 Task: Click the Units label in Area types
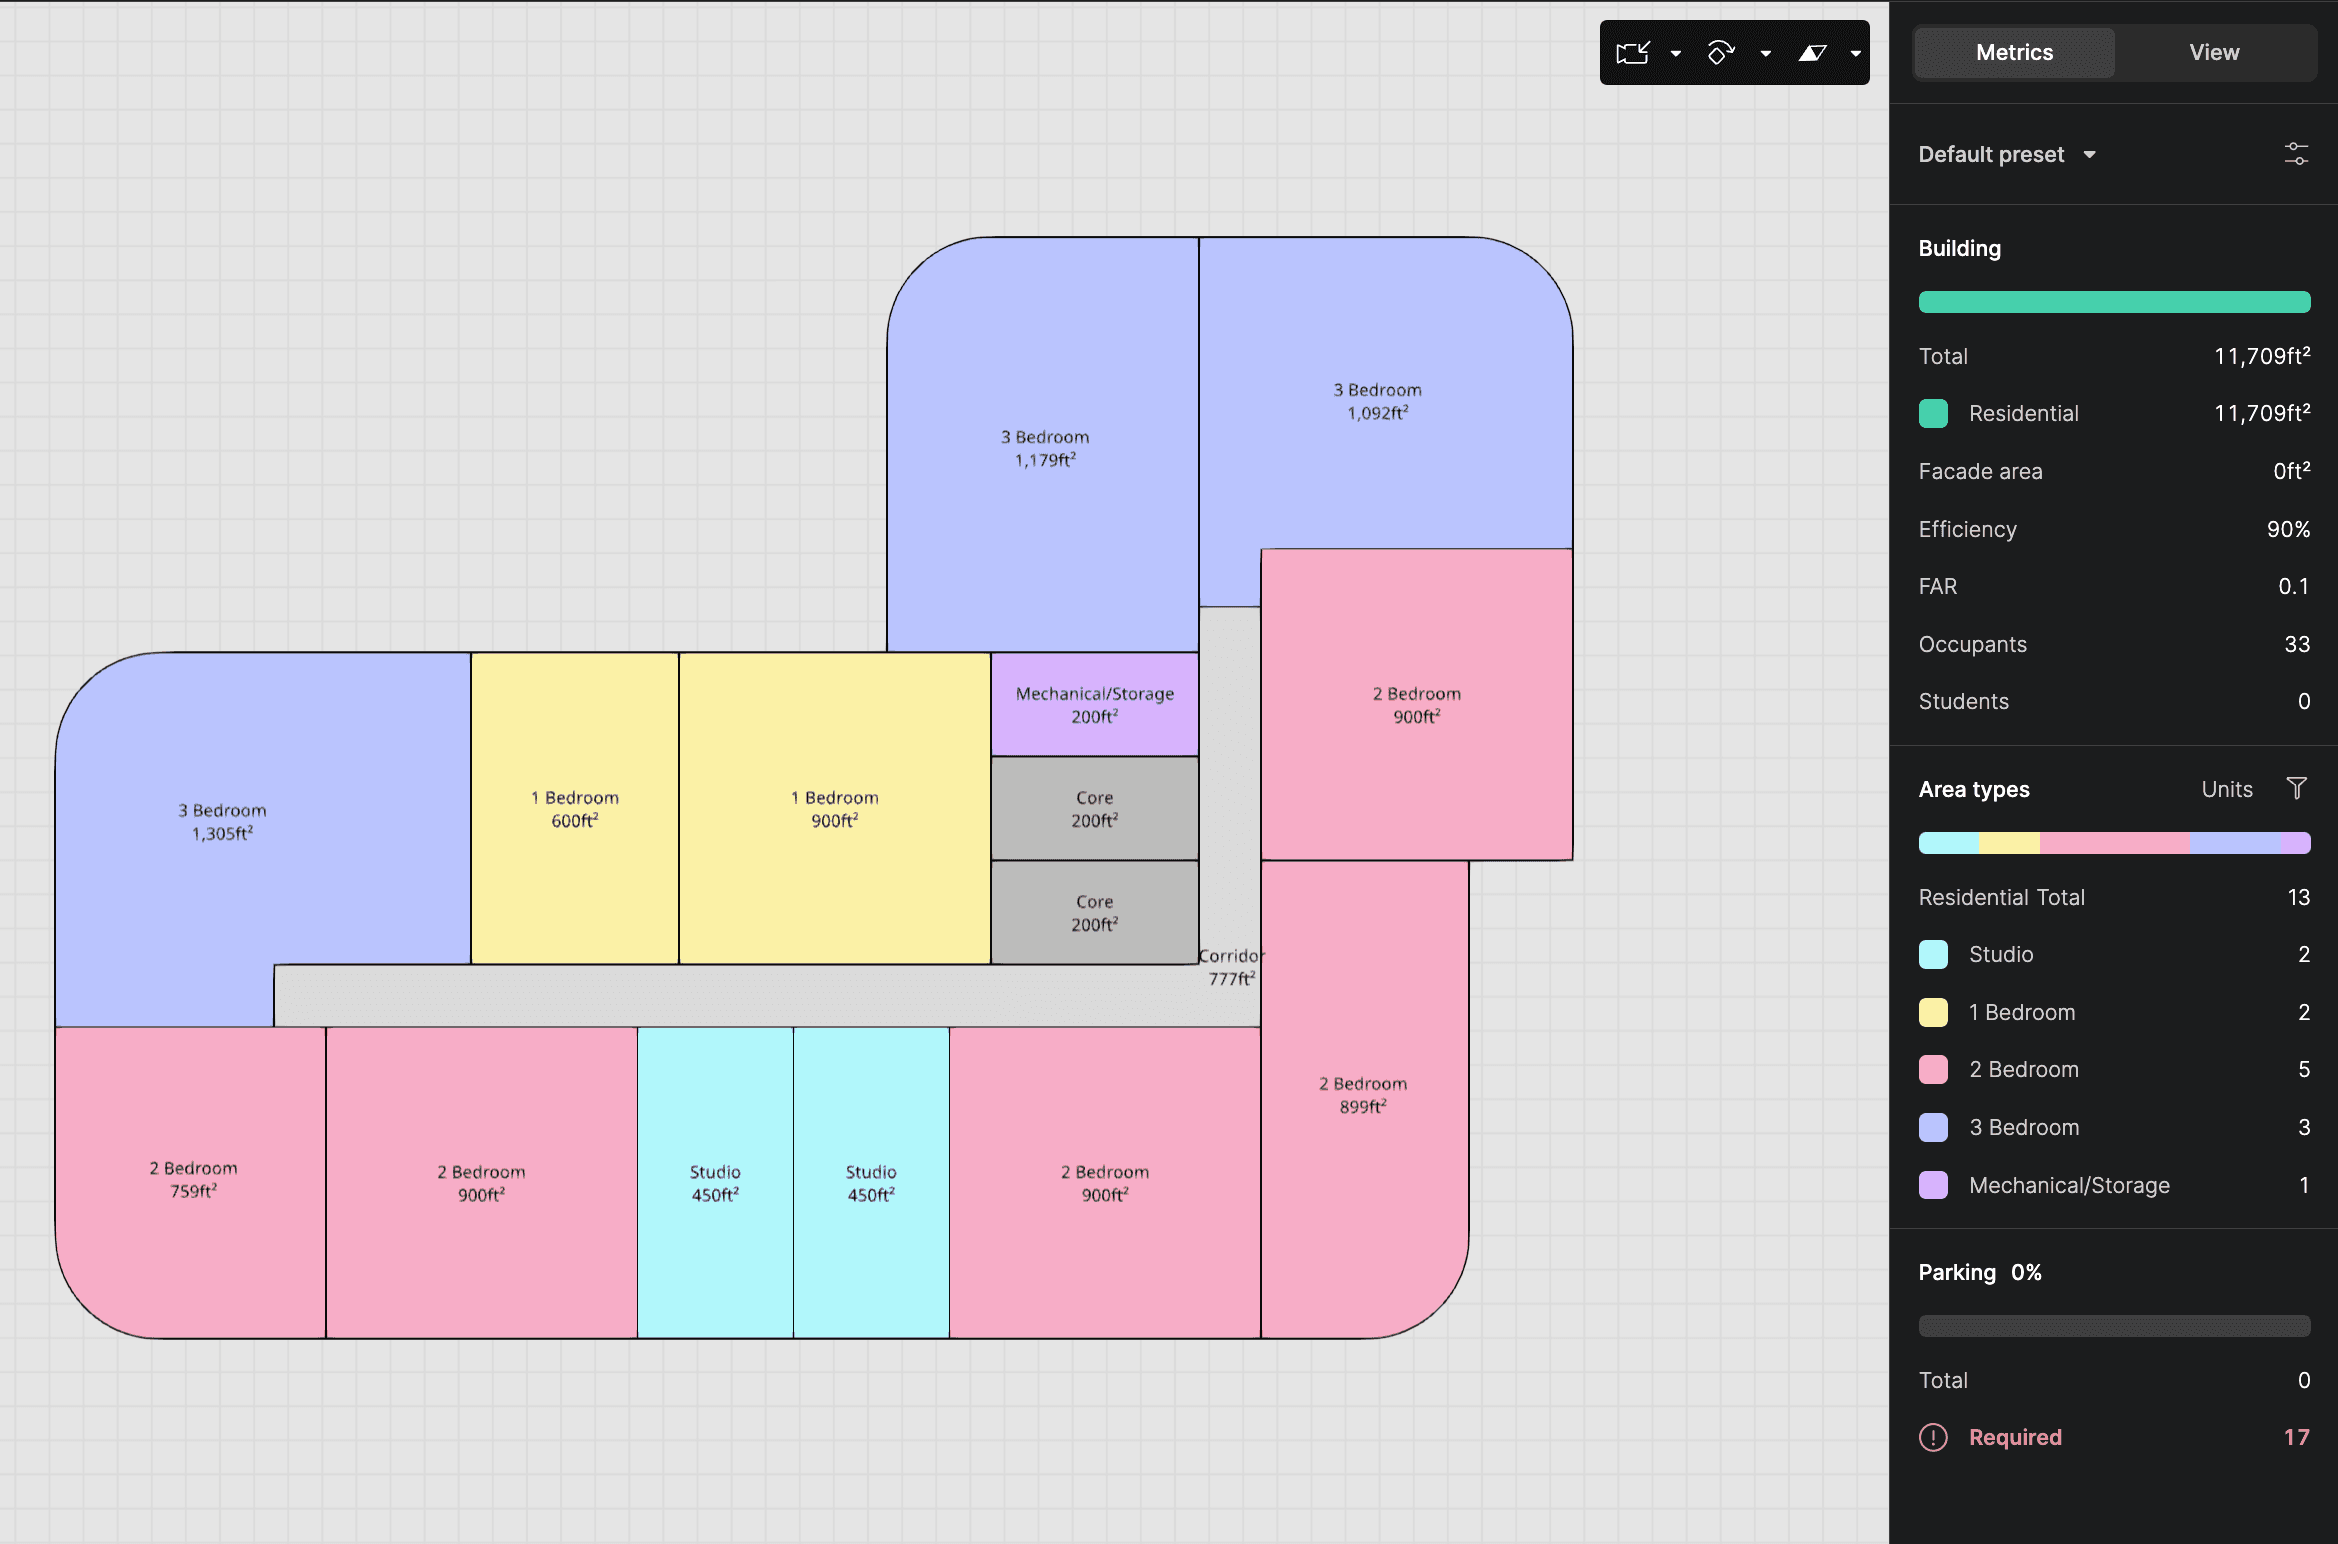point(2227,789)
